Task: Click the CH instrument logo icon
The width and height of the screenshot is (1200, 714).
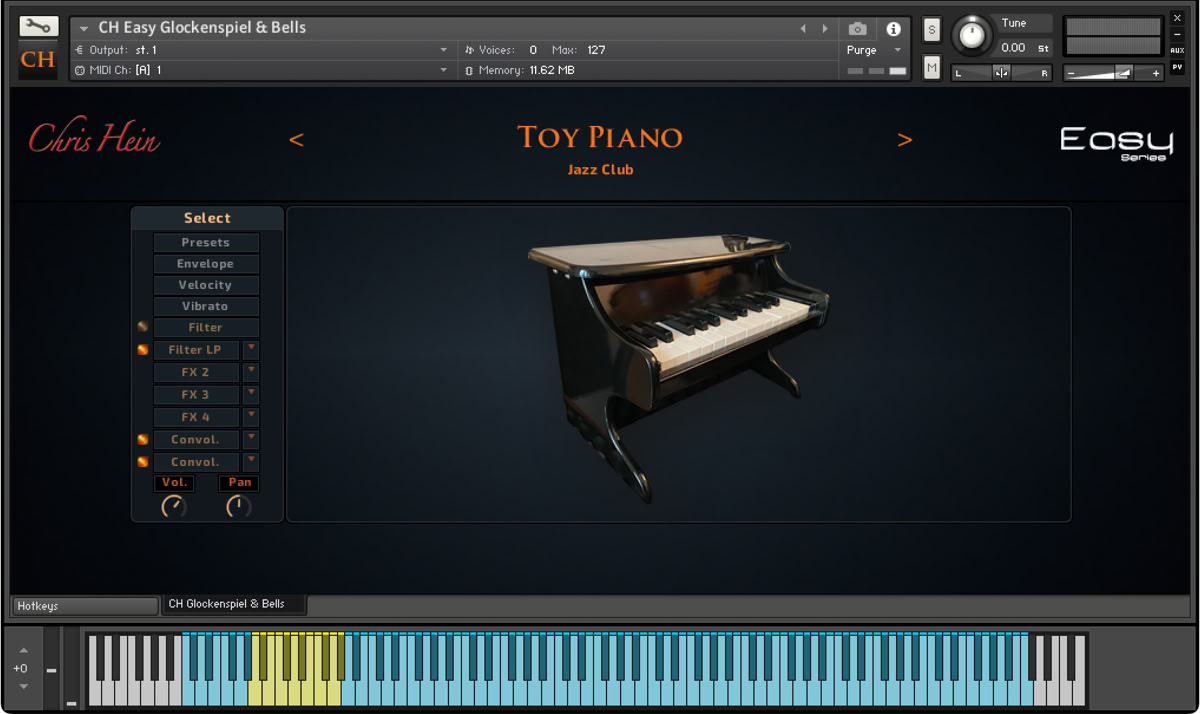Action: click(x=38, y=60)
